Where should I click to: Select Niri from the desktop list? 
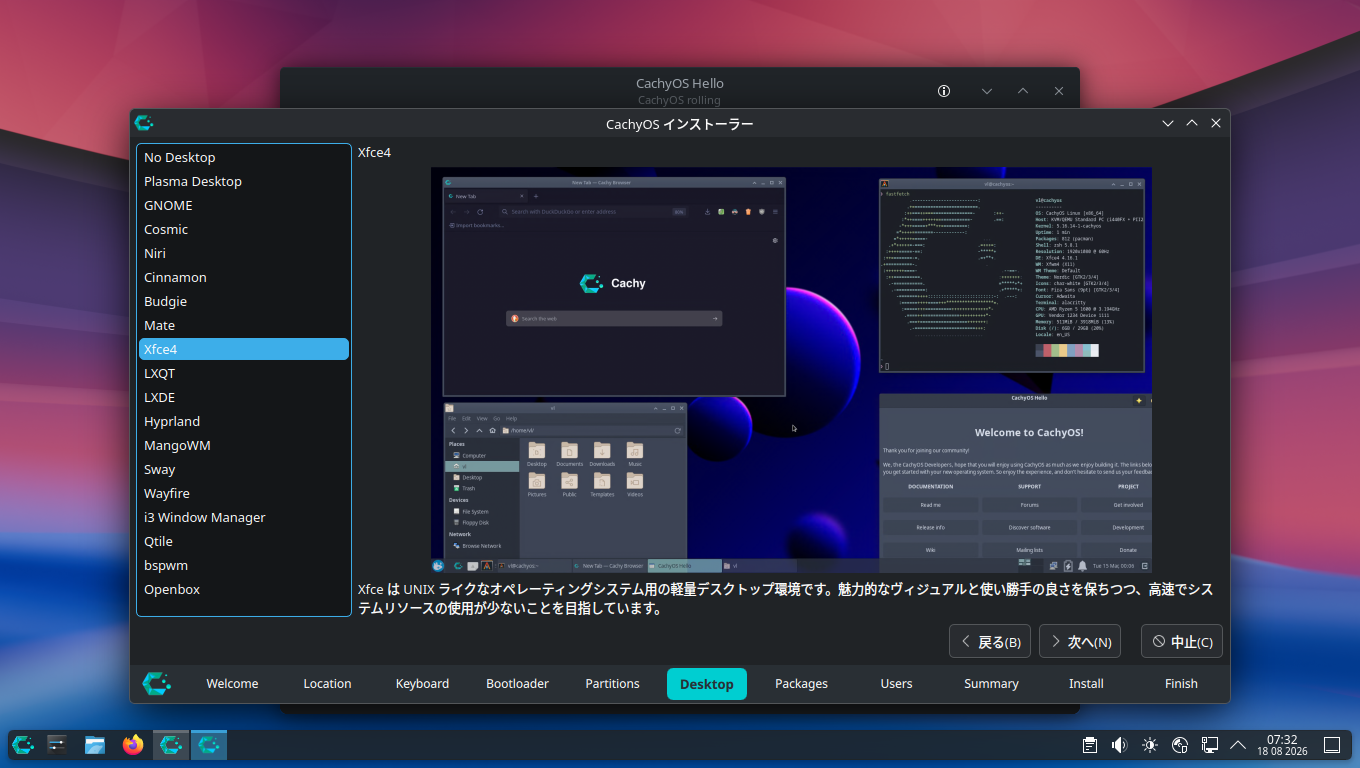pos(244,253)
